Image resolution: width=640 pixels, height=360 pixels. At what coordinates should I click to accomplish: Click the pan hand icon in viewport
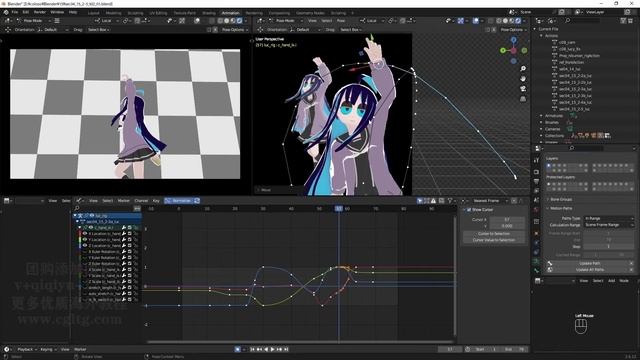(x=523, y=79)
